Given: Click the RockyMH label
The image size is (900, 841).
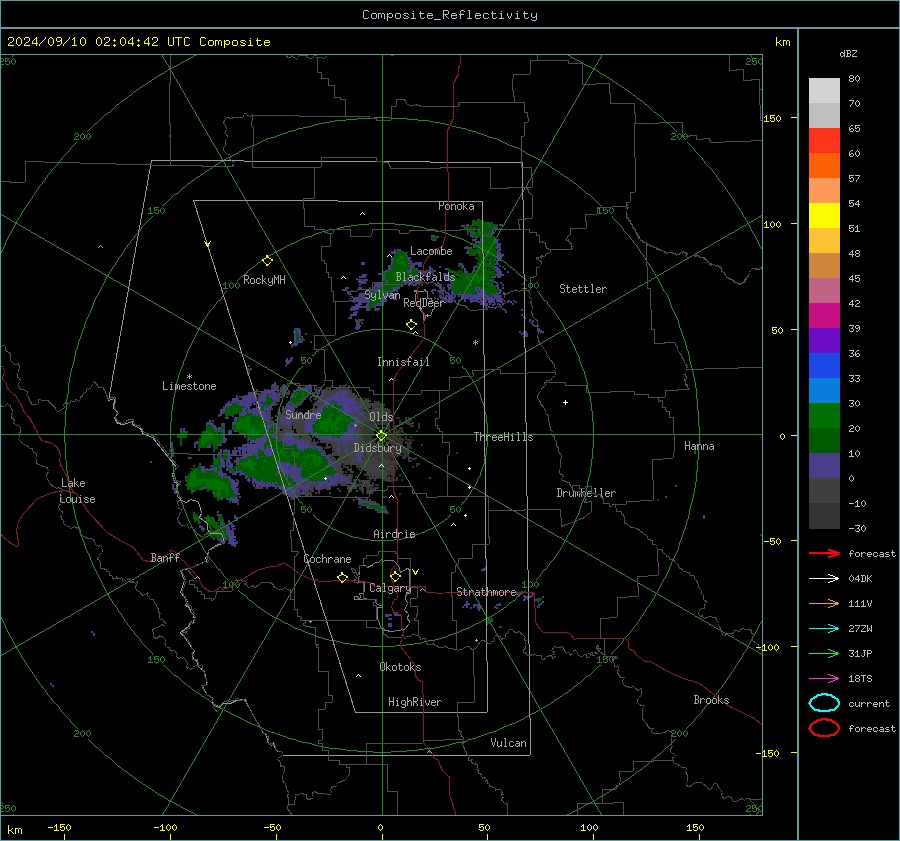Looking at the screenshot, I should pyautogui.click(x=264, y=280).
